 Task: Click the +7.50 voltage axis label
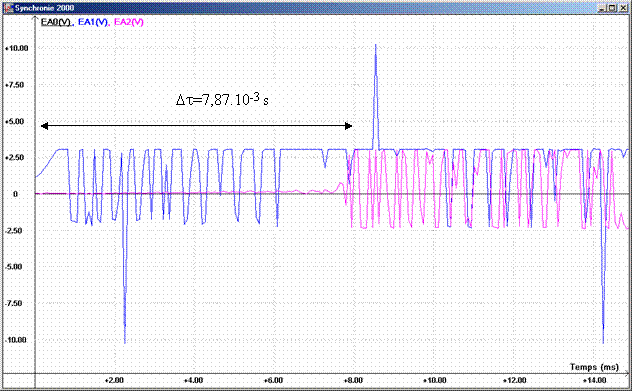(14, 85)
